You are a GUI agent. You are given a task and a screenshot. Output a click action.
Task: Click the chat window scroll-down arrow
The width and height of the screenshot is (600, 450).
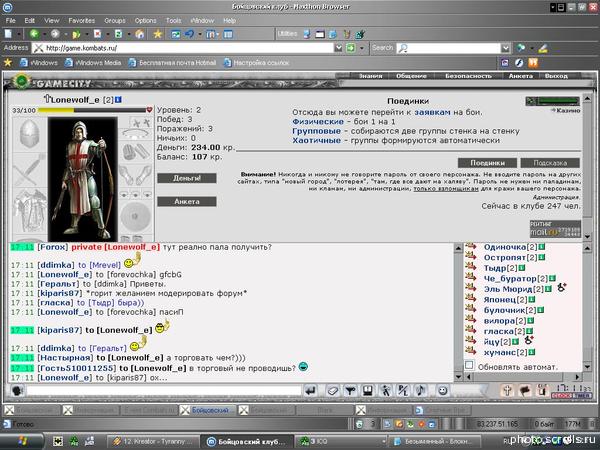pos(458,377)
